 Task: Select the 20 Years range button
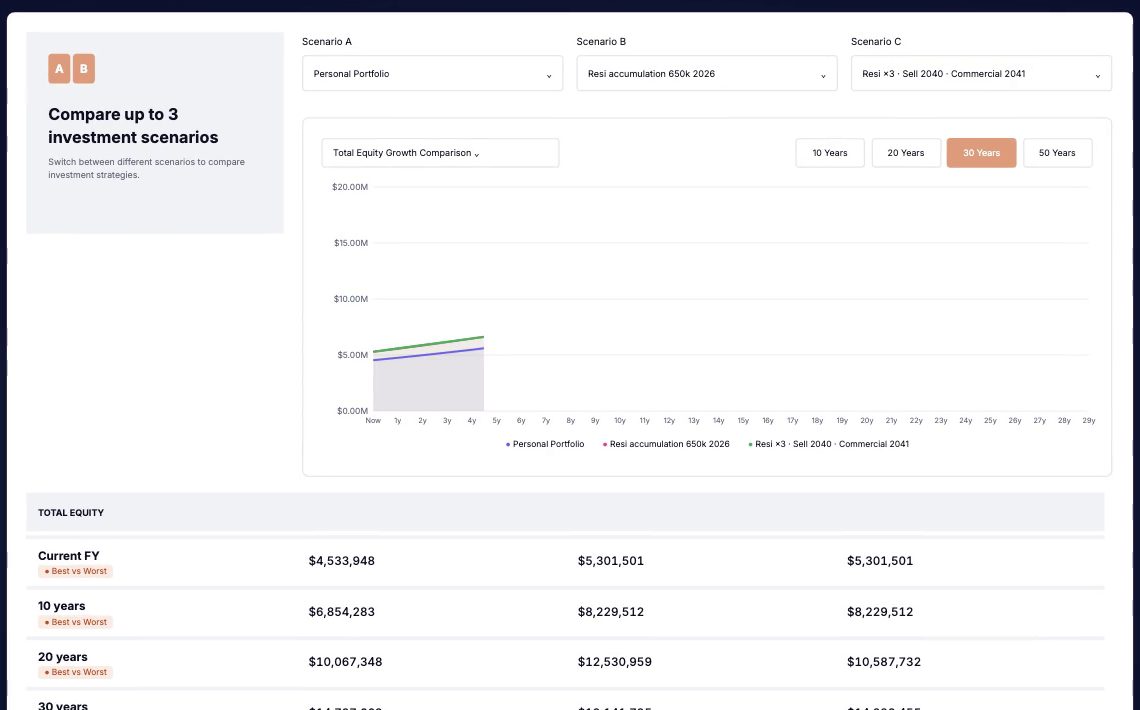(x=906, y=153)
